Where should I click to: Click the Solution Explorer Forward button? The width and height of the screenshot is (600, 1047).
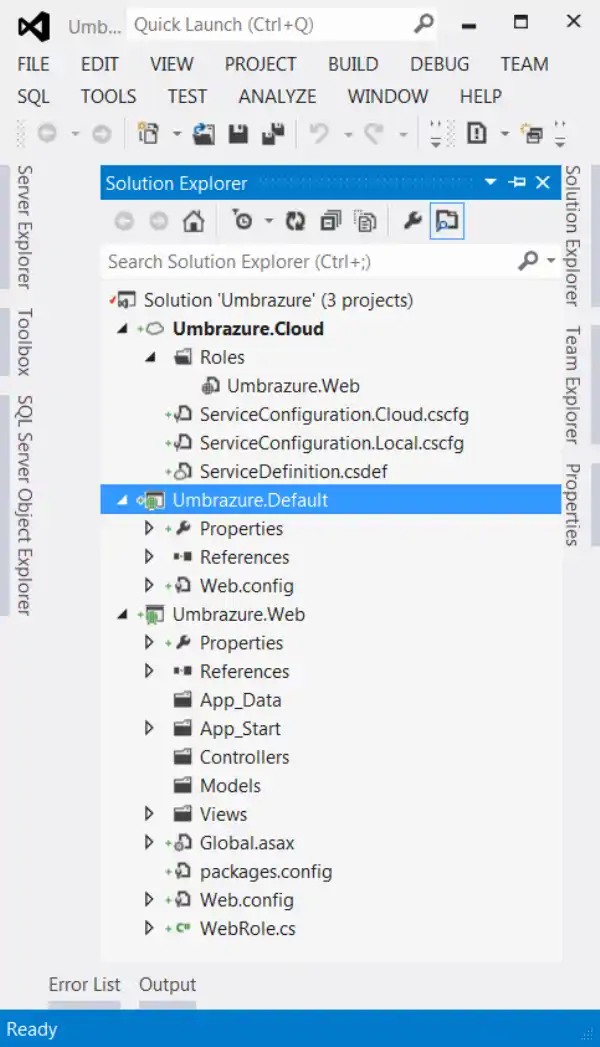159,220
